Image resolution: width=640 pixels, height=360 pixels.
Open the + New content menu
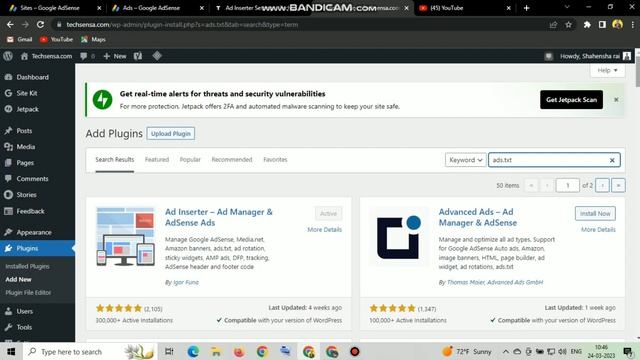point(115,56)
